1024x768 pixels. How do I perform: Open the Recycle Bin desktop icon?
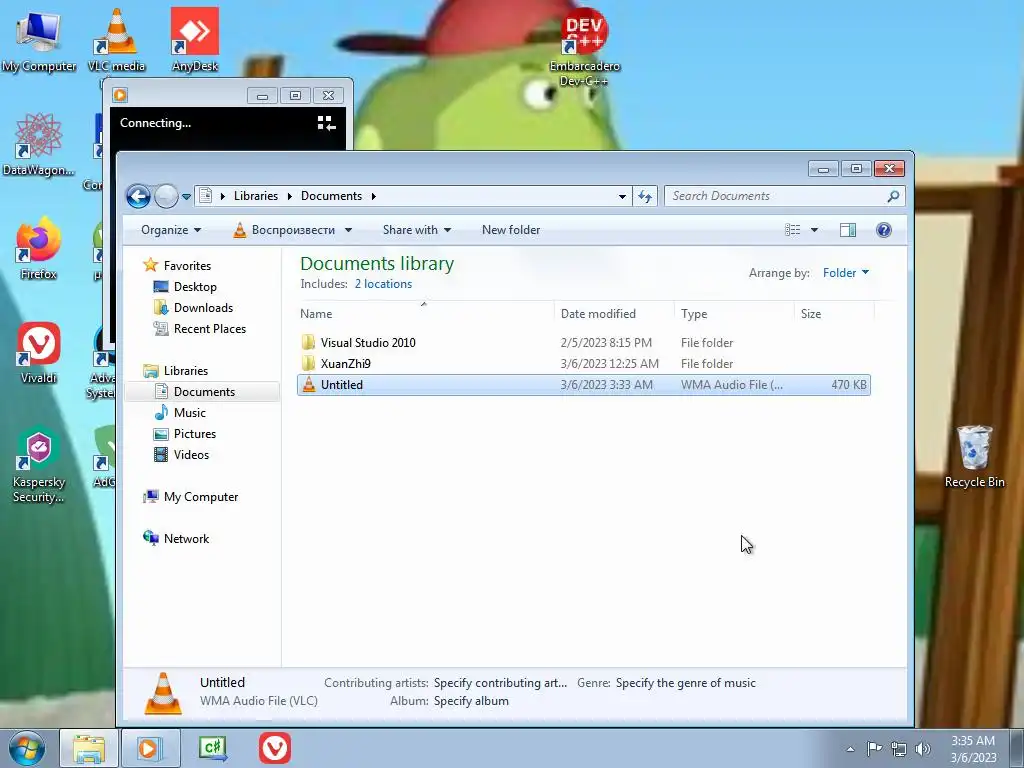pyautogui.click(x=974, y=456)
